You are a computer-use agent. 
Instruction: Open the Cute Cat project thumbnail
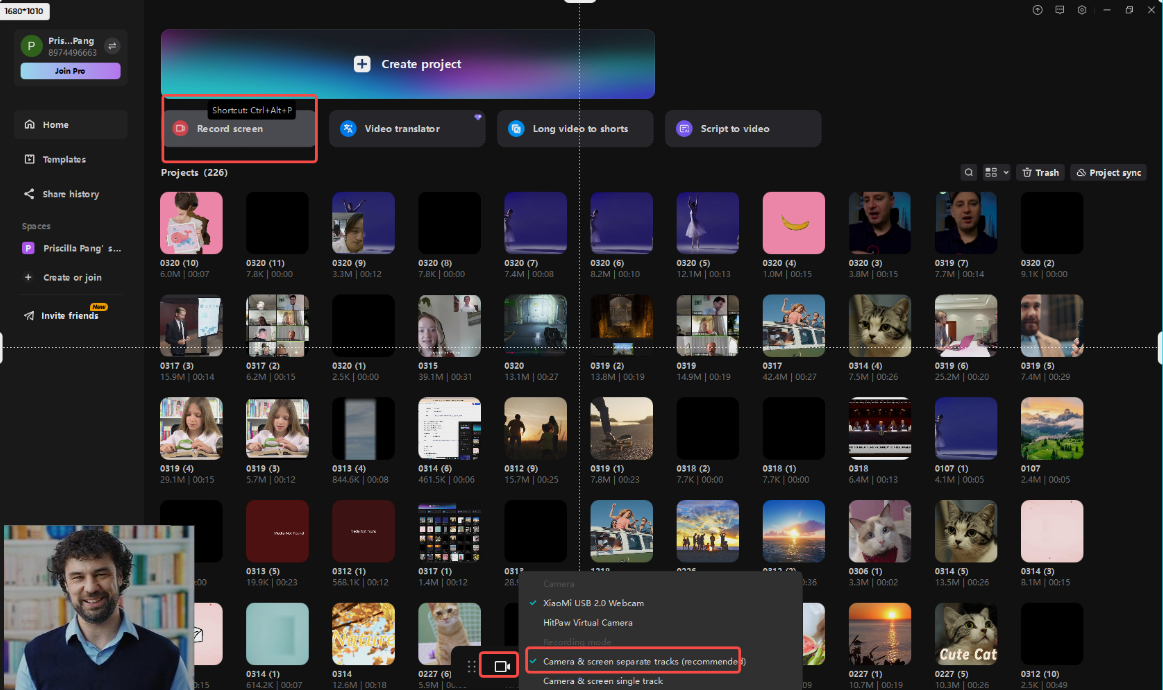965,633
